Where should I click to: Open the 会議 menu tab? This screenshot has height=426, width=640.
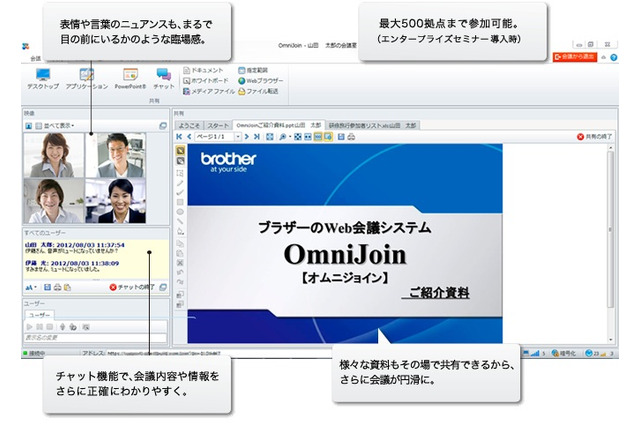coord(36,59)
